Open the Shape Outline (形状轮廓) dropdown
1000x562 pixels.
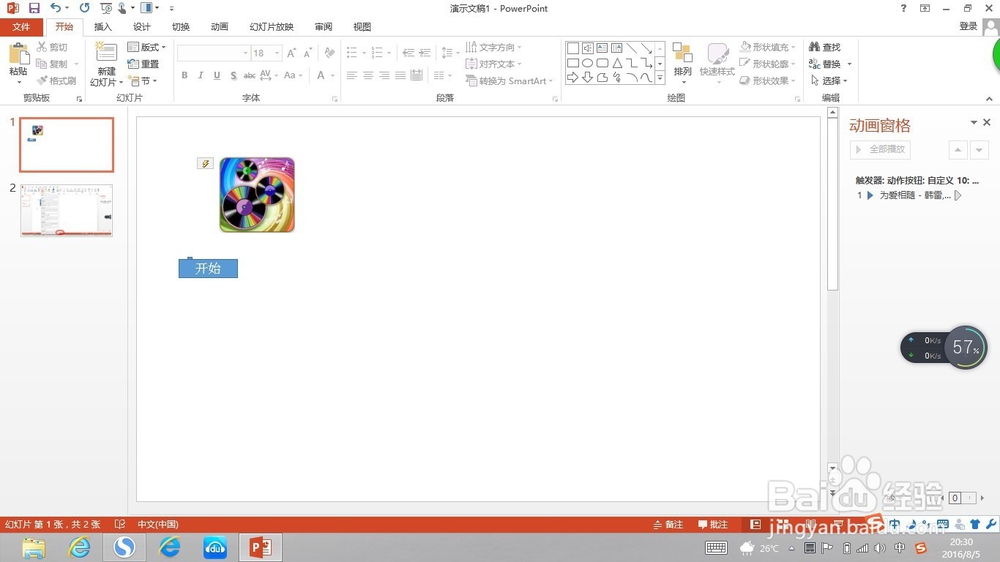(768, 64)
